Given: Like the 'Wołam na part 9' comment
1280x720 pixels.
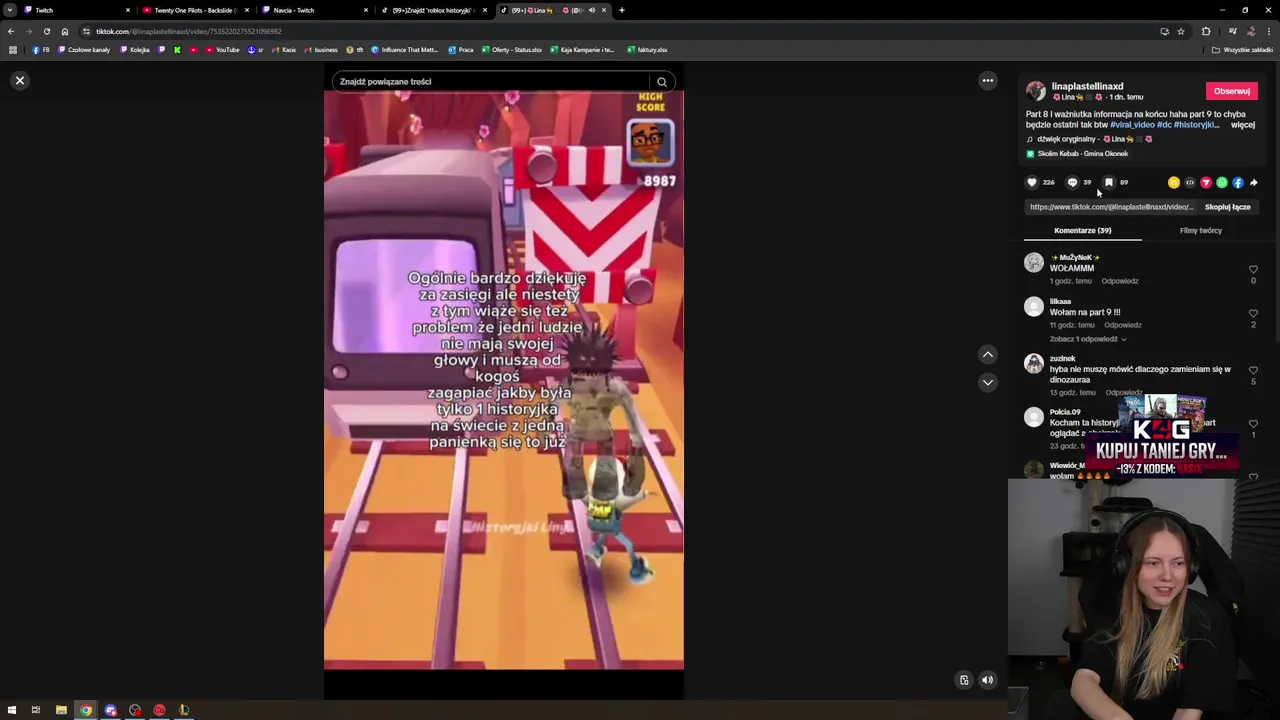Looking at the screenshot, I should (x=1253, y=313).
